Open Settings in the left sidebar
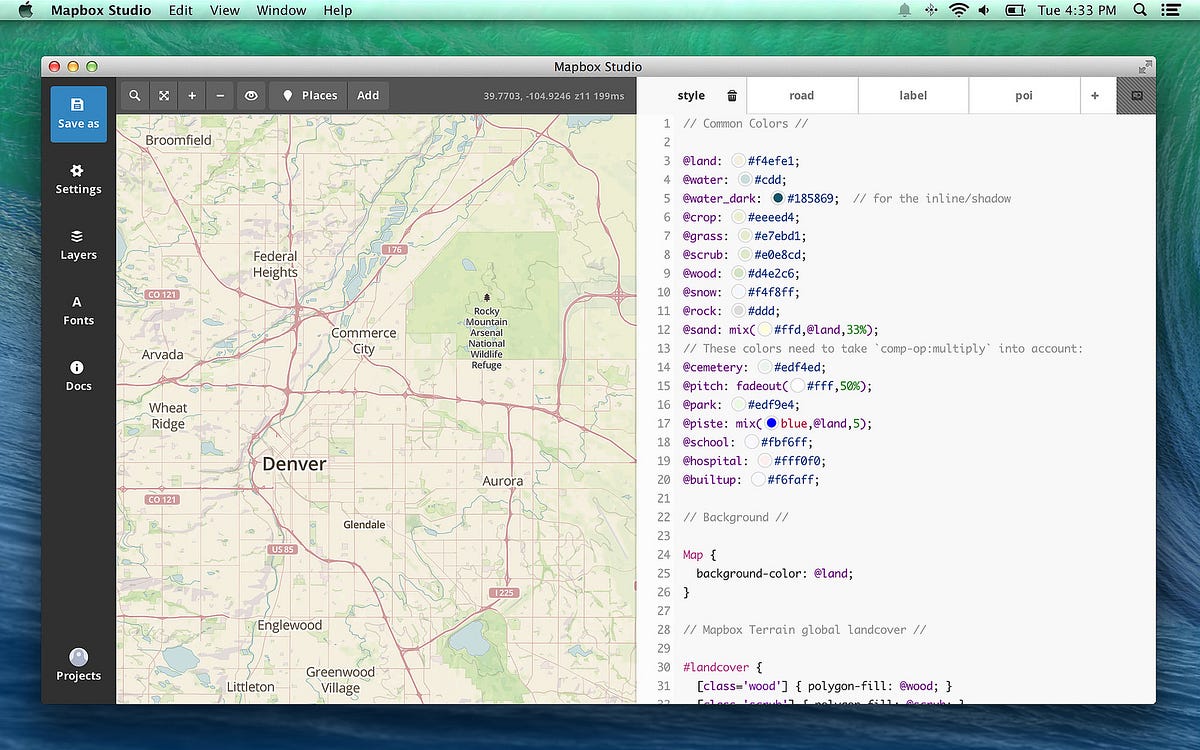 point(78,180)
